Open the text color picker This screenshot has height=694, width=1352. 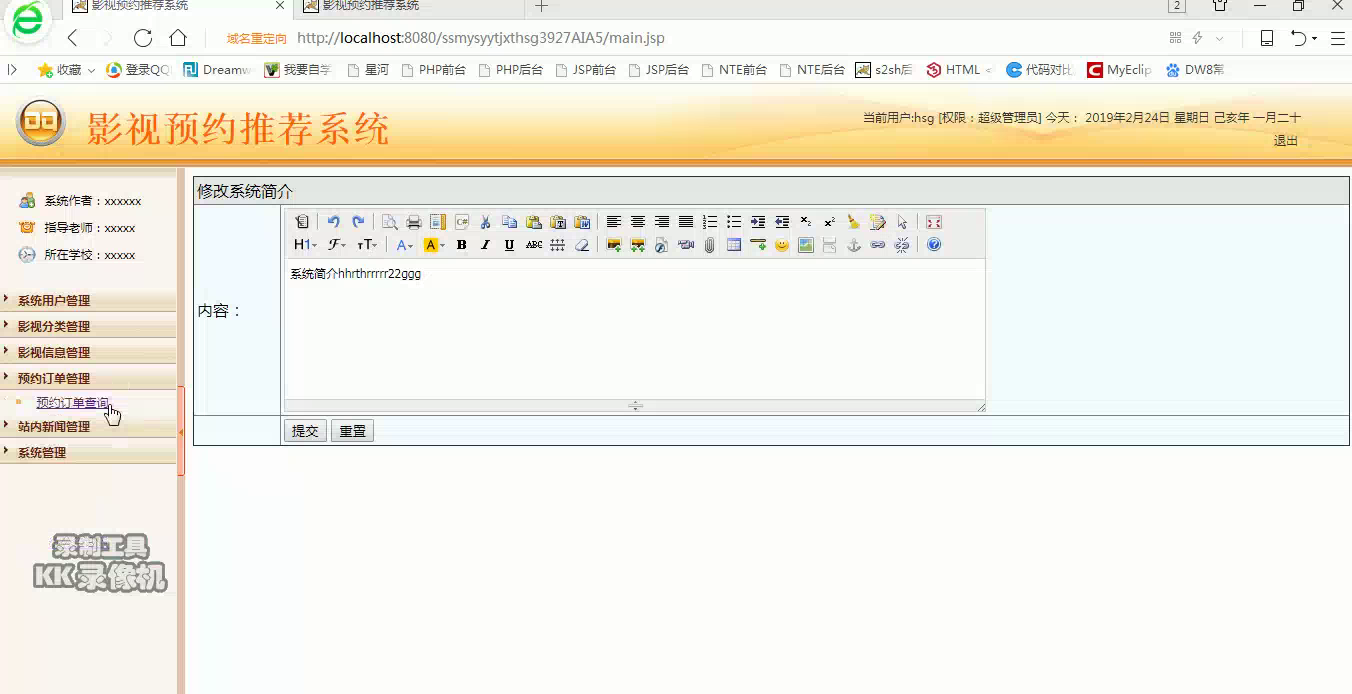coord(404,245)
